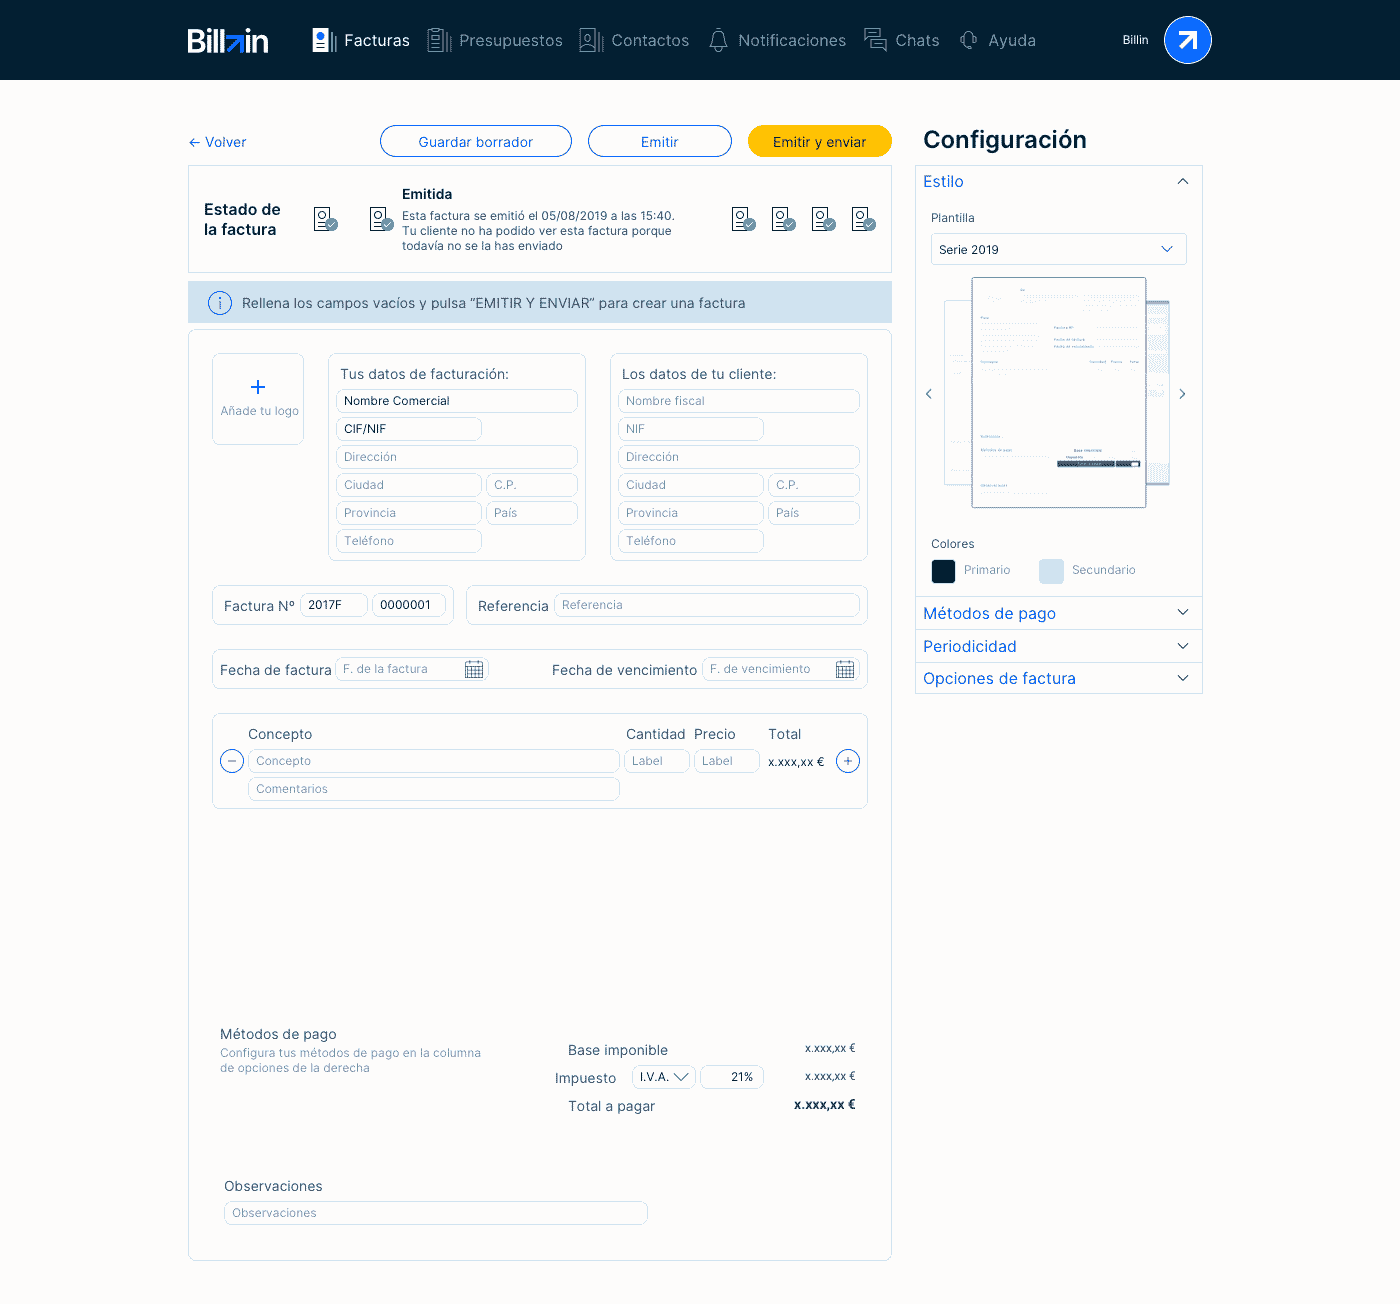Click the Nombre Comercial field
This screenshot has width=1400, height=1304.
coord(457,401)
